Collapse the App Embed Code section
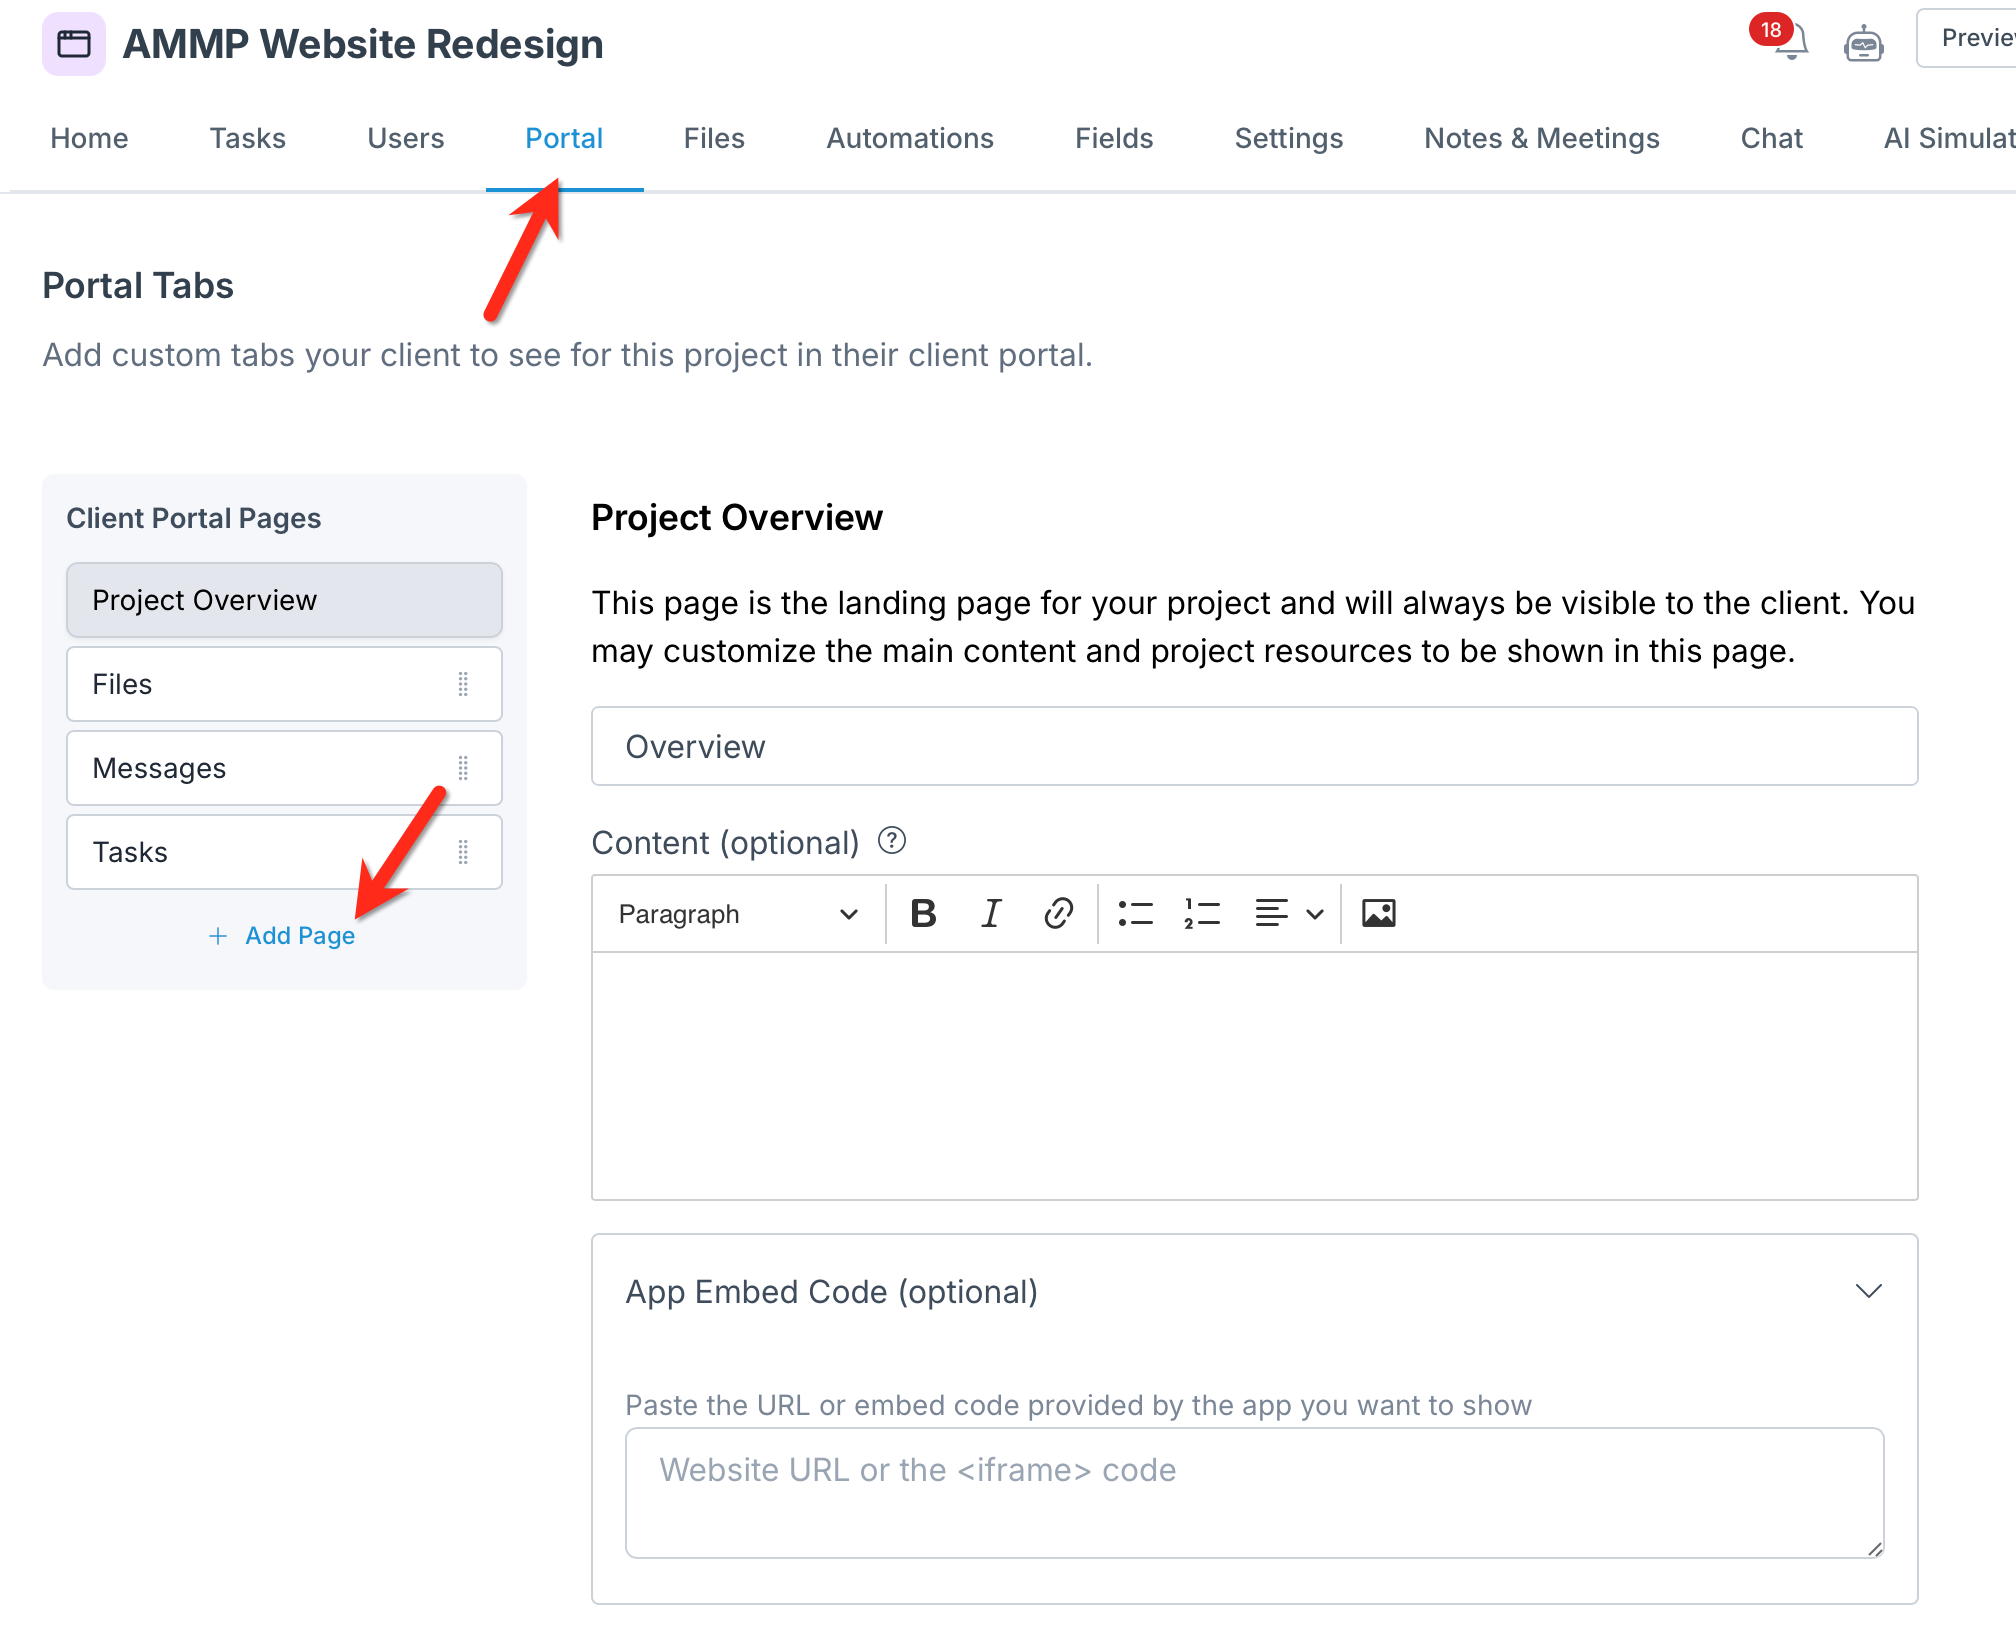The height and width of the screenshot is (1634, 2016). pyautogui.click(x=1868, y=1291)
